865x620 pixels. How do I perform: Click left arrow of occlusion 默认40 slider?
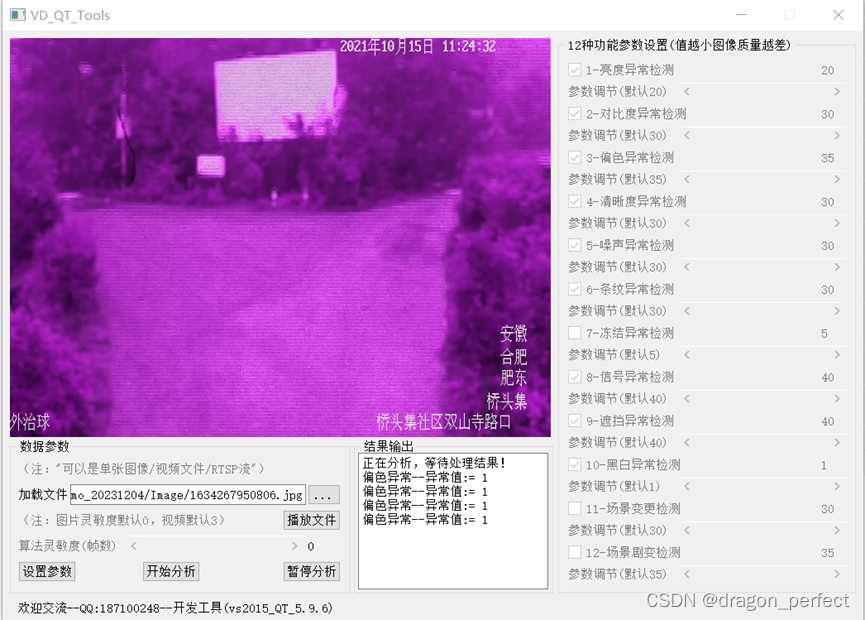[x=687, y=442]
